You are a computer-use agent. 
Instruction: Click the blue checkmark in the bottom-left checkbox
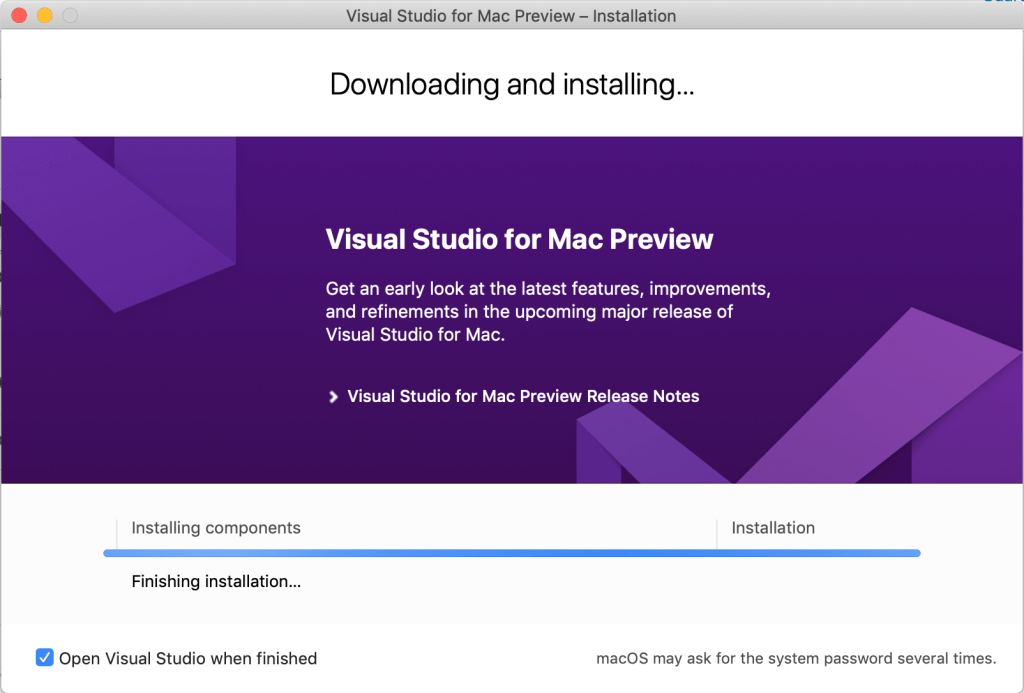point(44,657)
